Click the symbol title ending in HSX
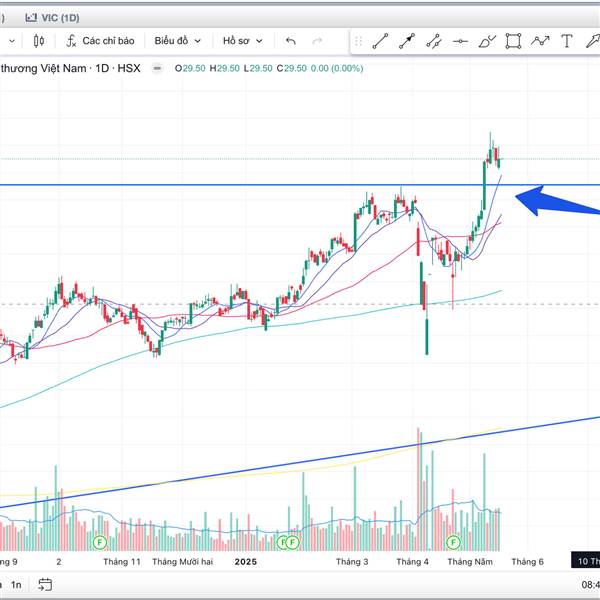Screen dimensions: 600x600 70,68
